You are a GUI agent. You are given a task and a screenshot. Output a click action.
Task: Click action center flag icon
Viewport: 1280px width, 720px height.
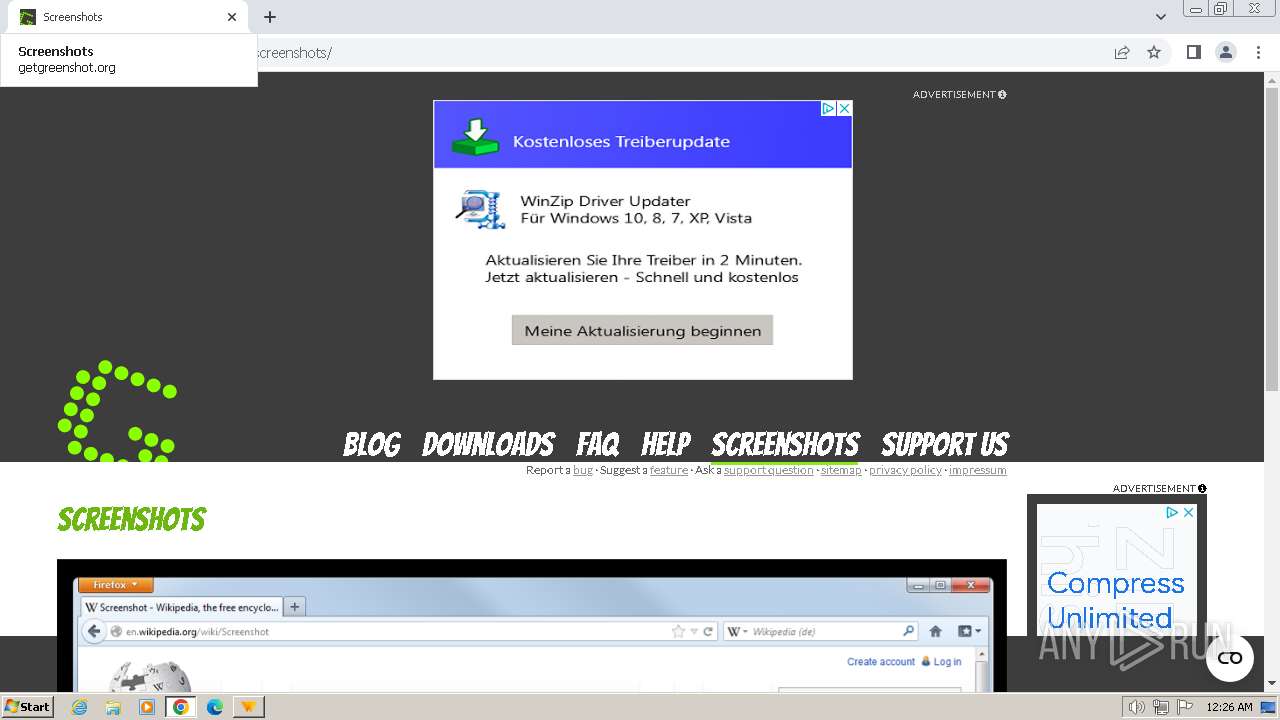click(1184, 707)
